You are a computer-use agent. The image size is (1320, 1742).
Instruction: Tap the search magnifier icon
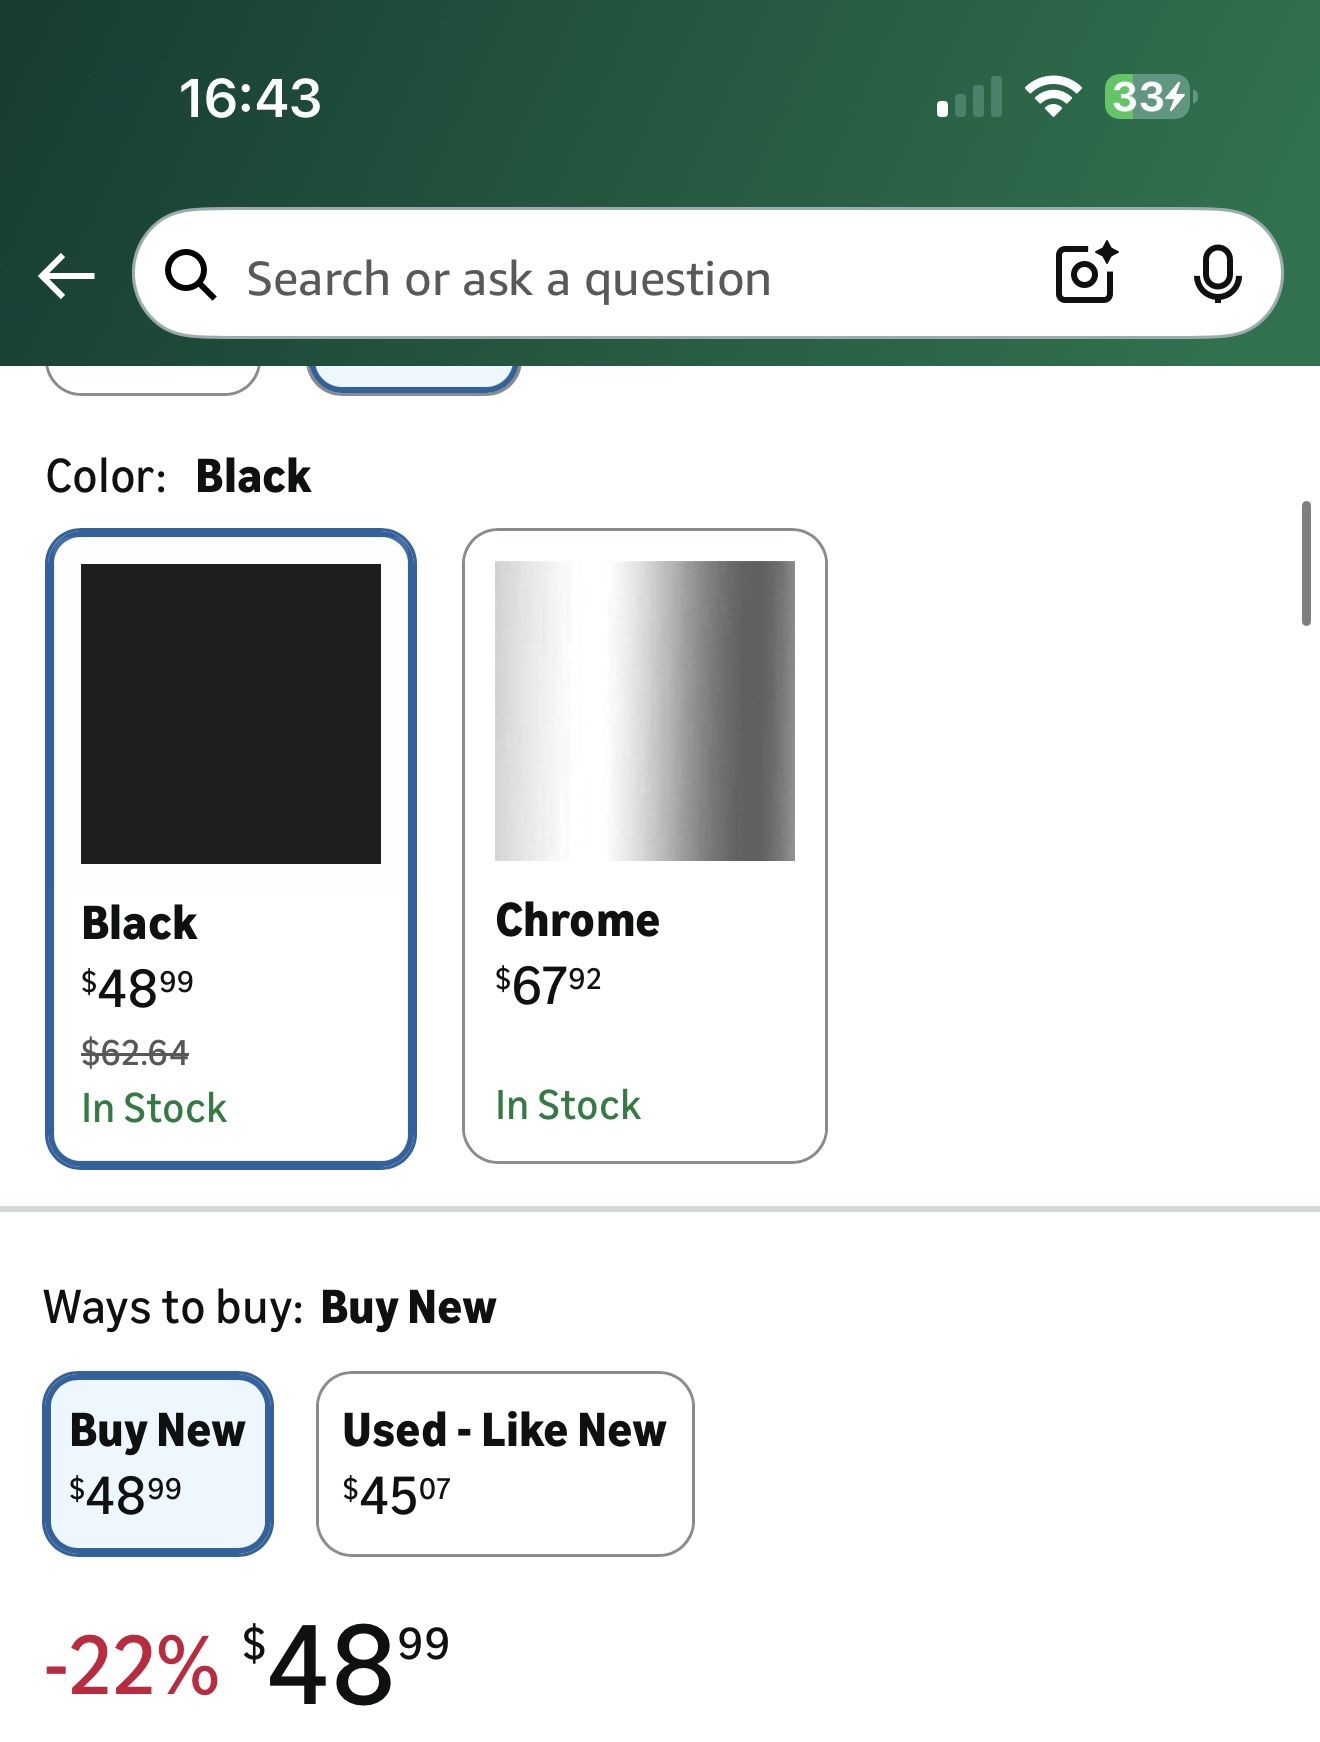coord(190,275)
